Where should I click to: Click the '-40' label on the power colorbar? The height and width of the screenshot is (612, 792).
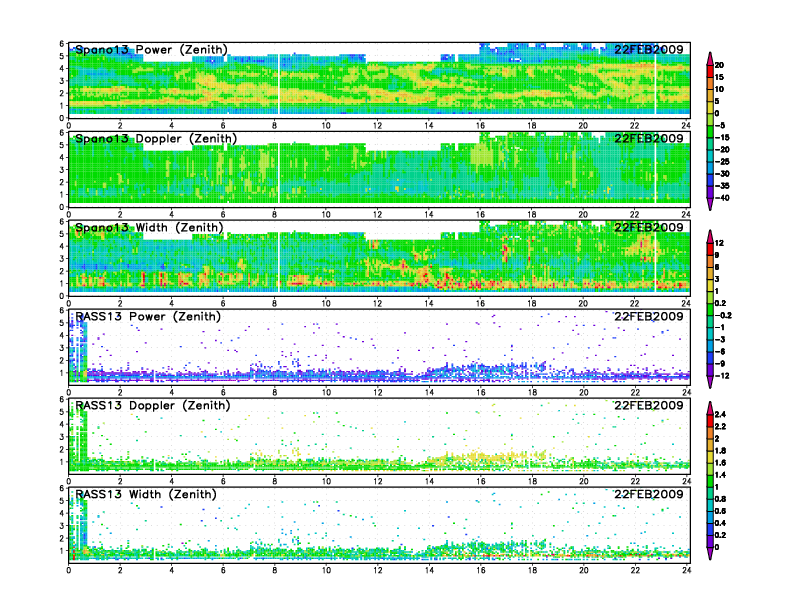(x=722, y=198)
